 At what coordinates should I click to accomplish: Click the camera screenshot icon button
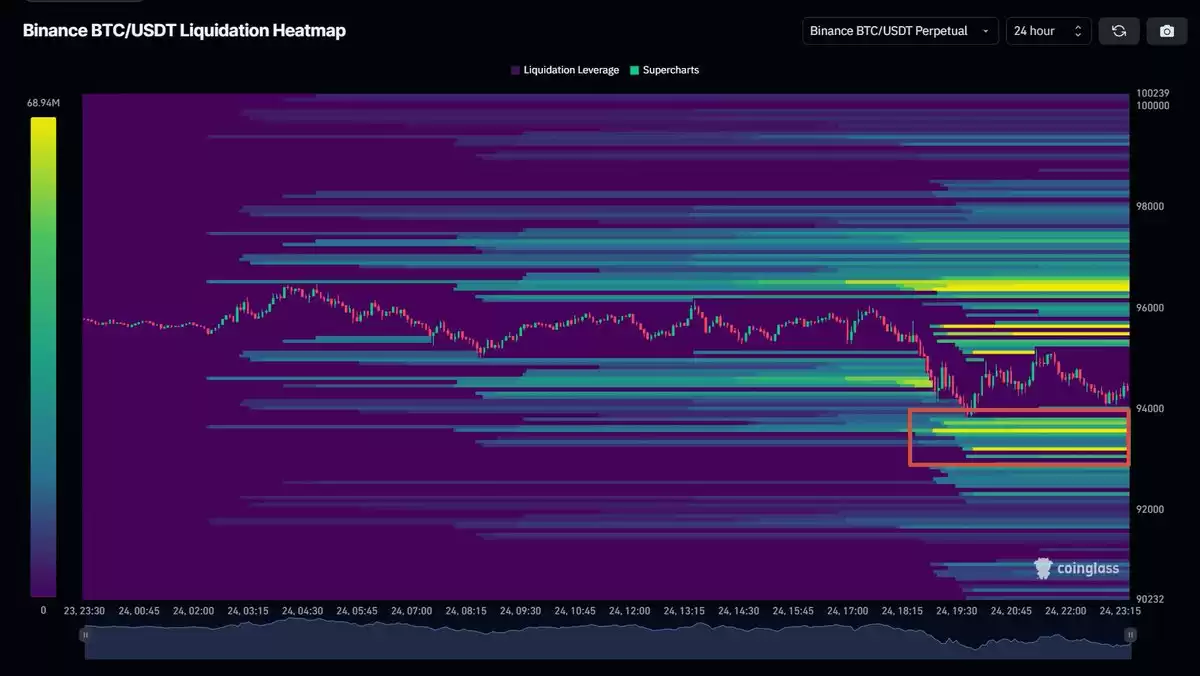(1167, 31)
